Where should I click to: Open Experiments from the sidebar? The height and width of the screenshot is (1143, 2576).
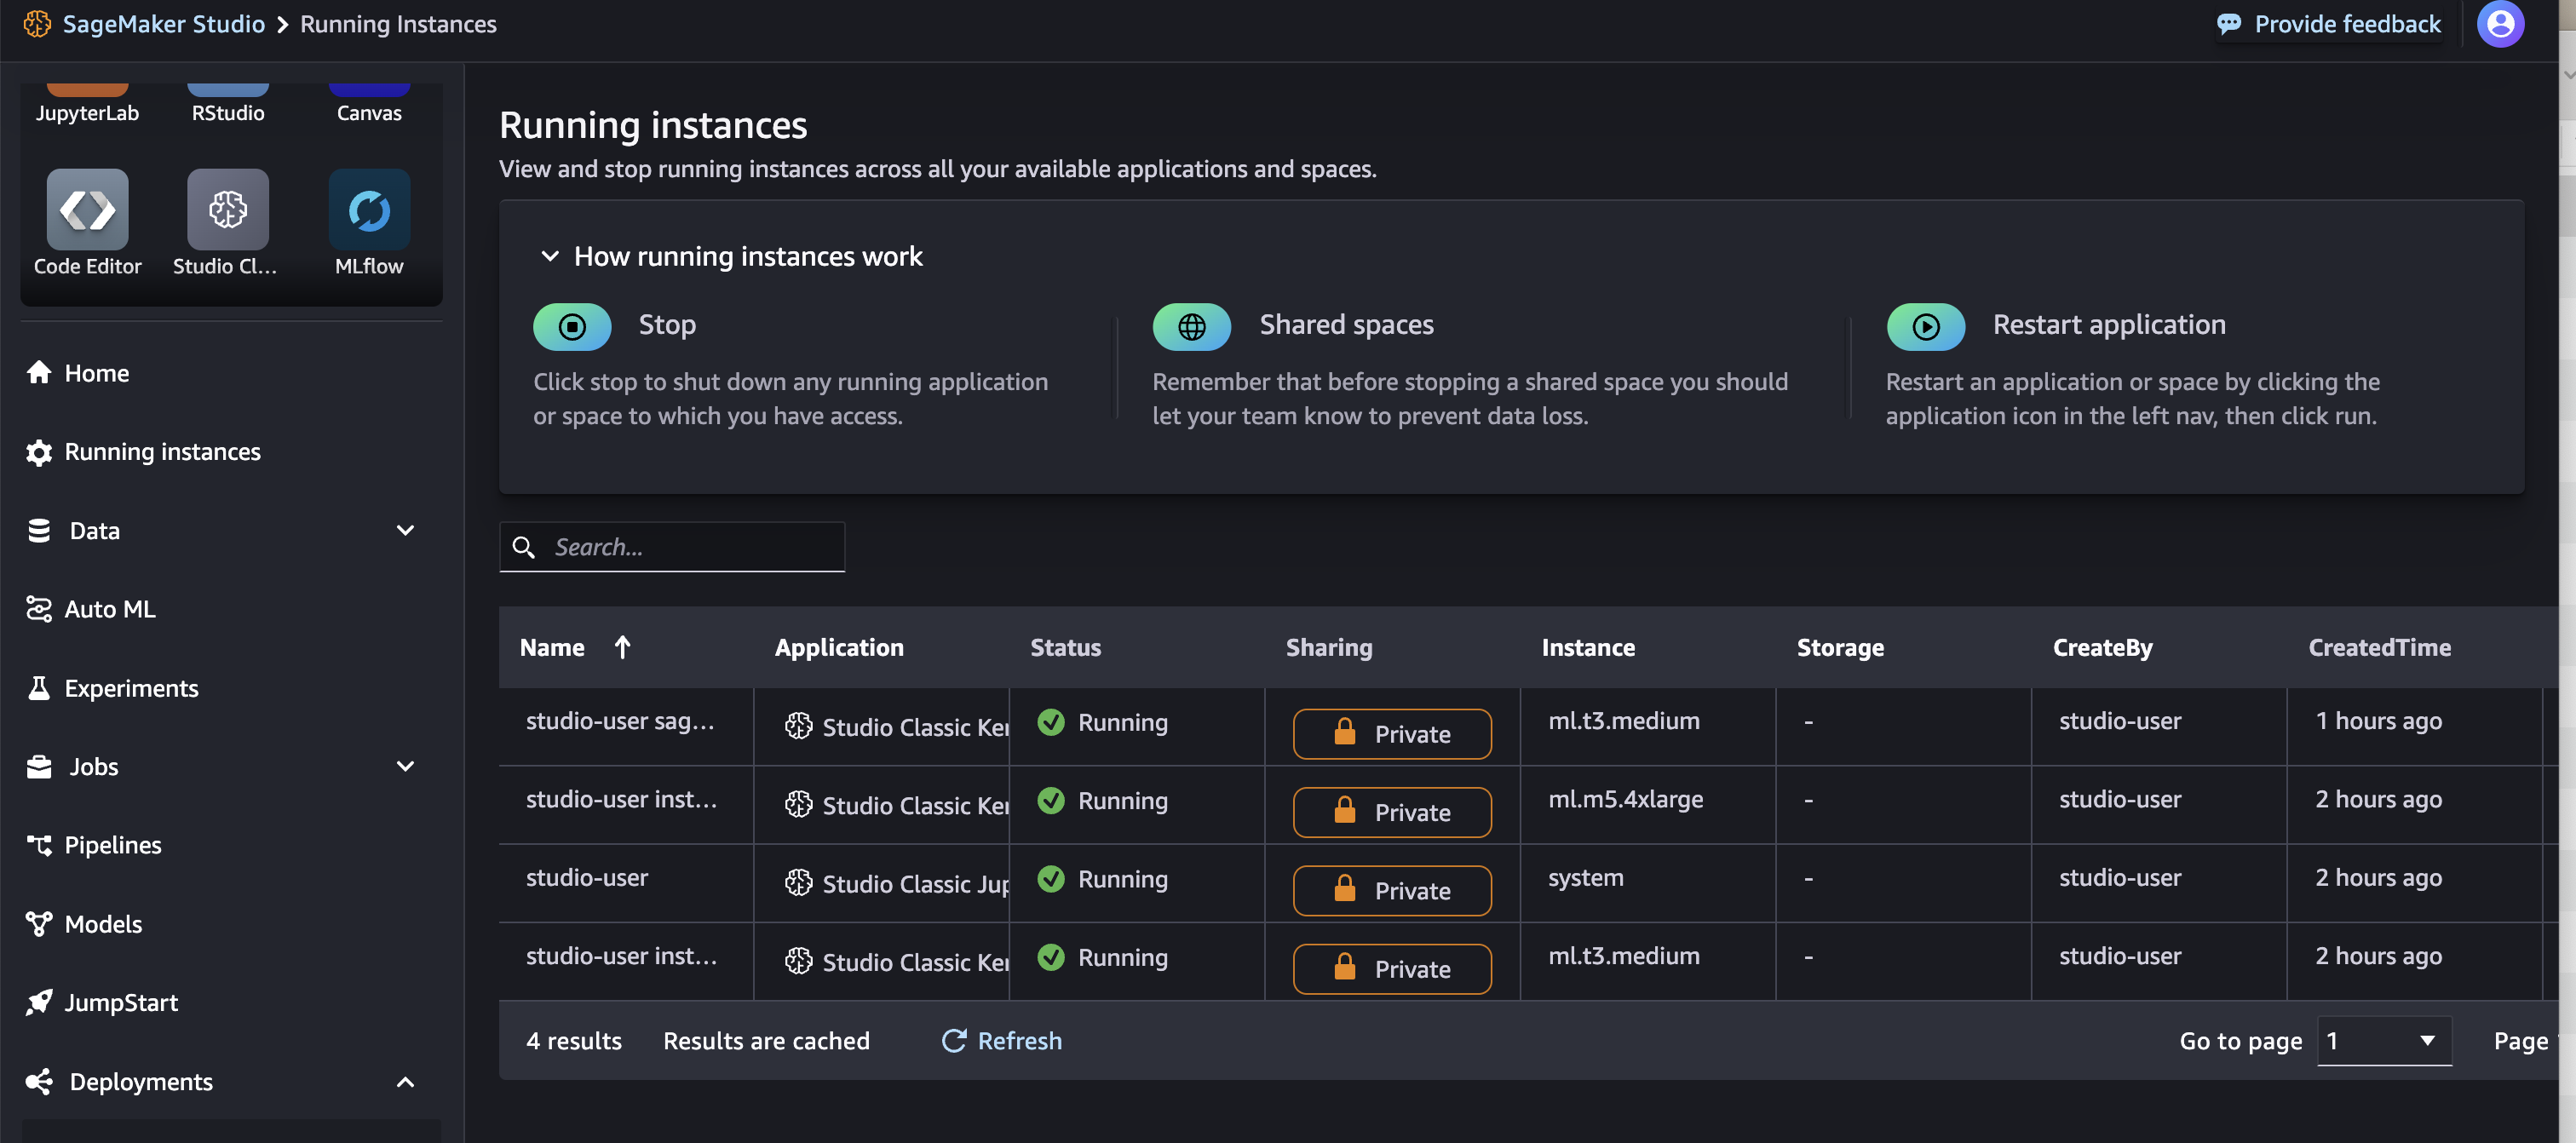[x=131, y=688]
